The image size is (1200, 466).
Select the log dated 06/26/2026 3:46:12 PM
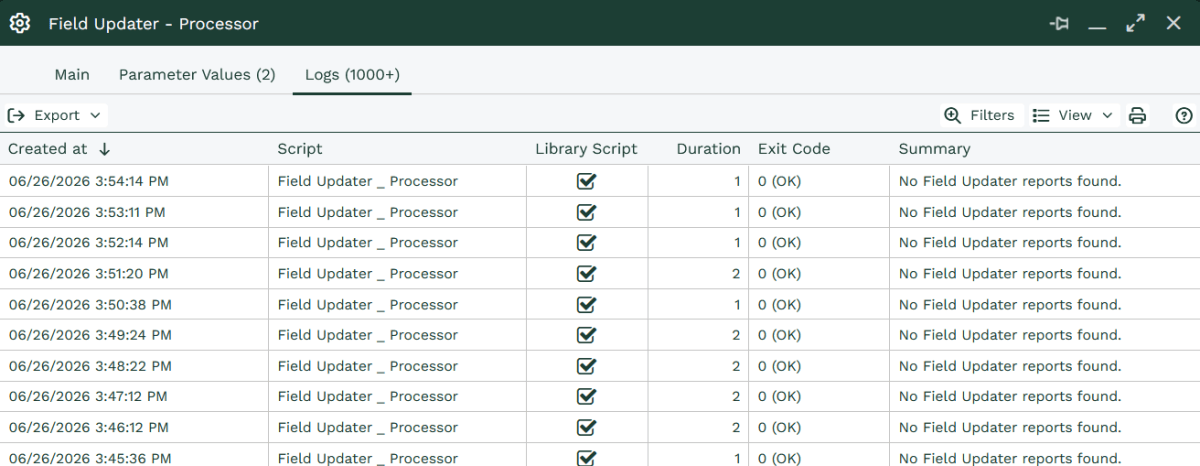coord(88,428)
